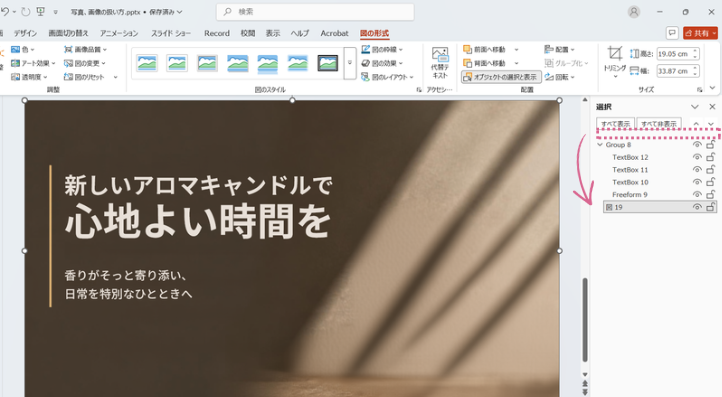Hide 図 19 using its eye icon
This screenshot has width=722, height=397.
point(697,207)
